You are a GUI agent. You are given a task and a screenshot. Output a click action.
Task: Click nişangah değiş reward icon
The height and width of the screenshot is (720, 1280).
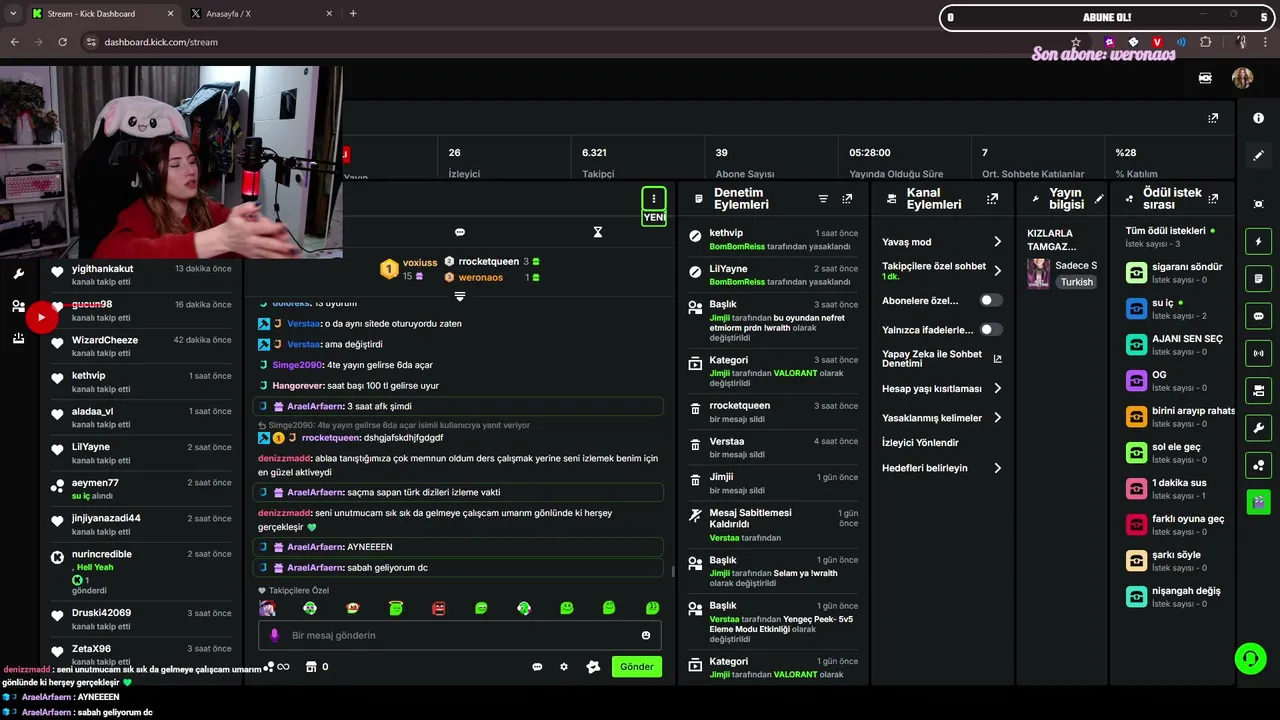[x=1136, y=597]
